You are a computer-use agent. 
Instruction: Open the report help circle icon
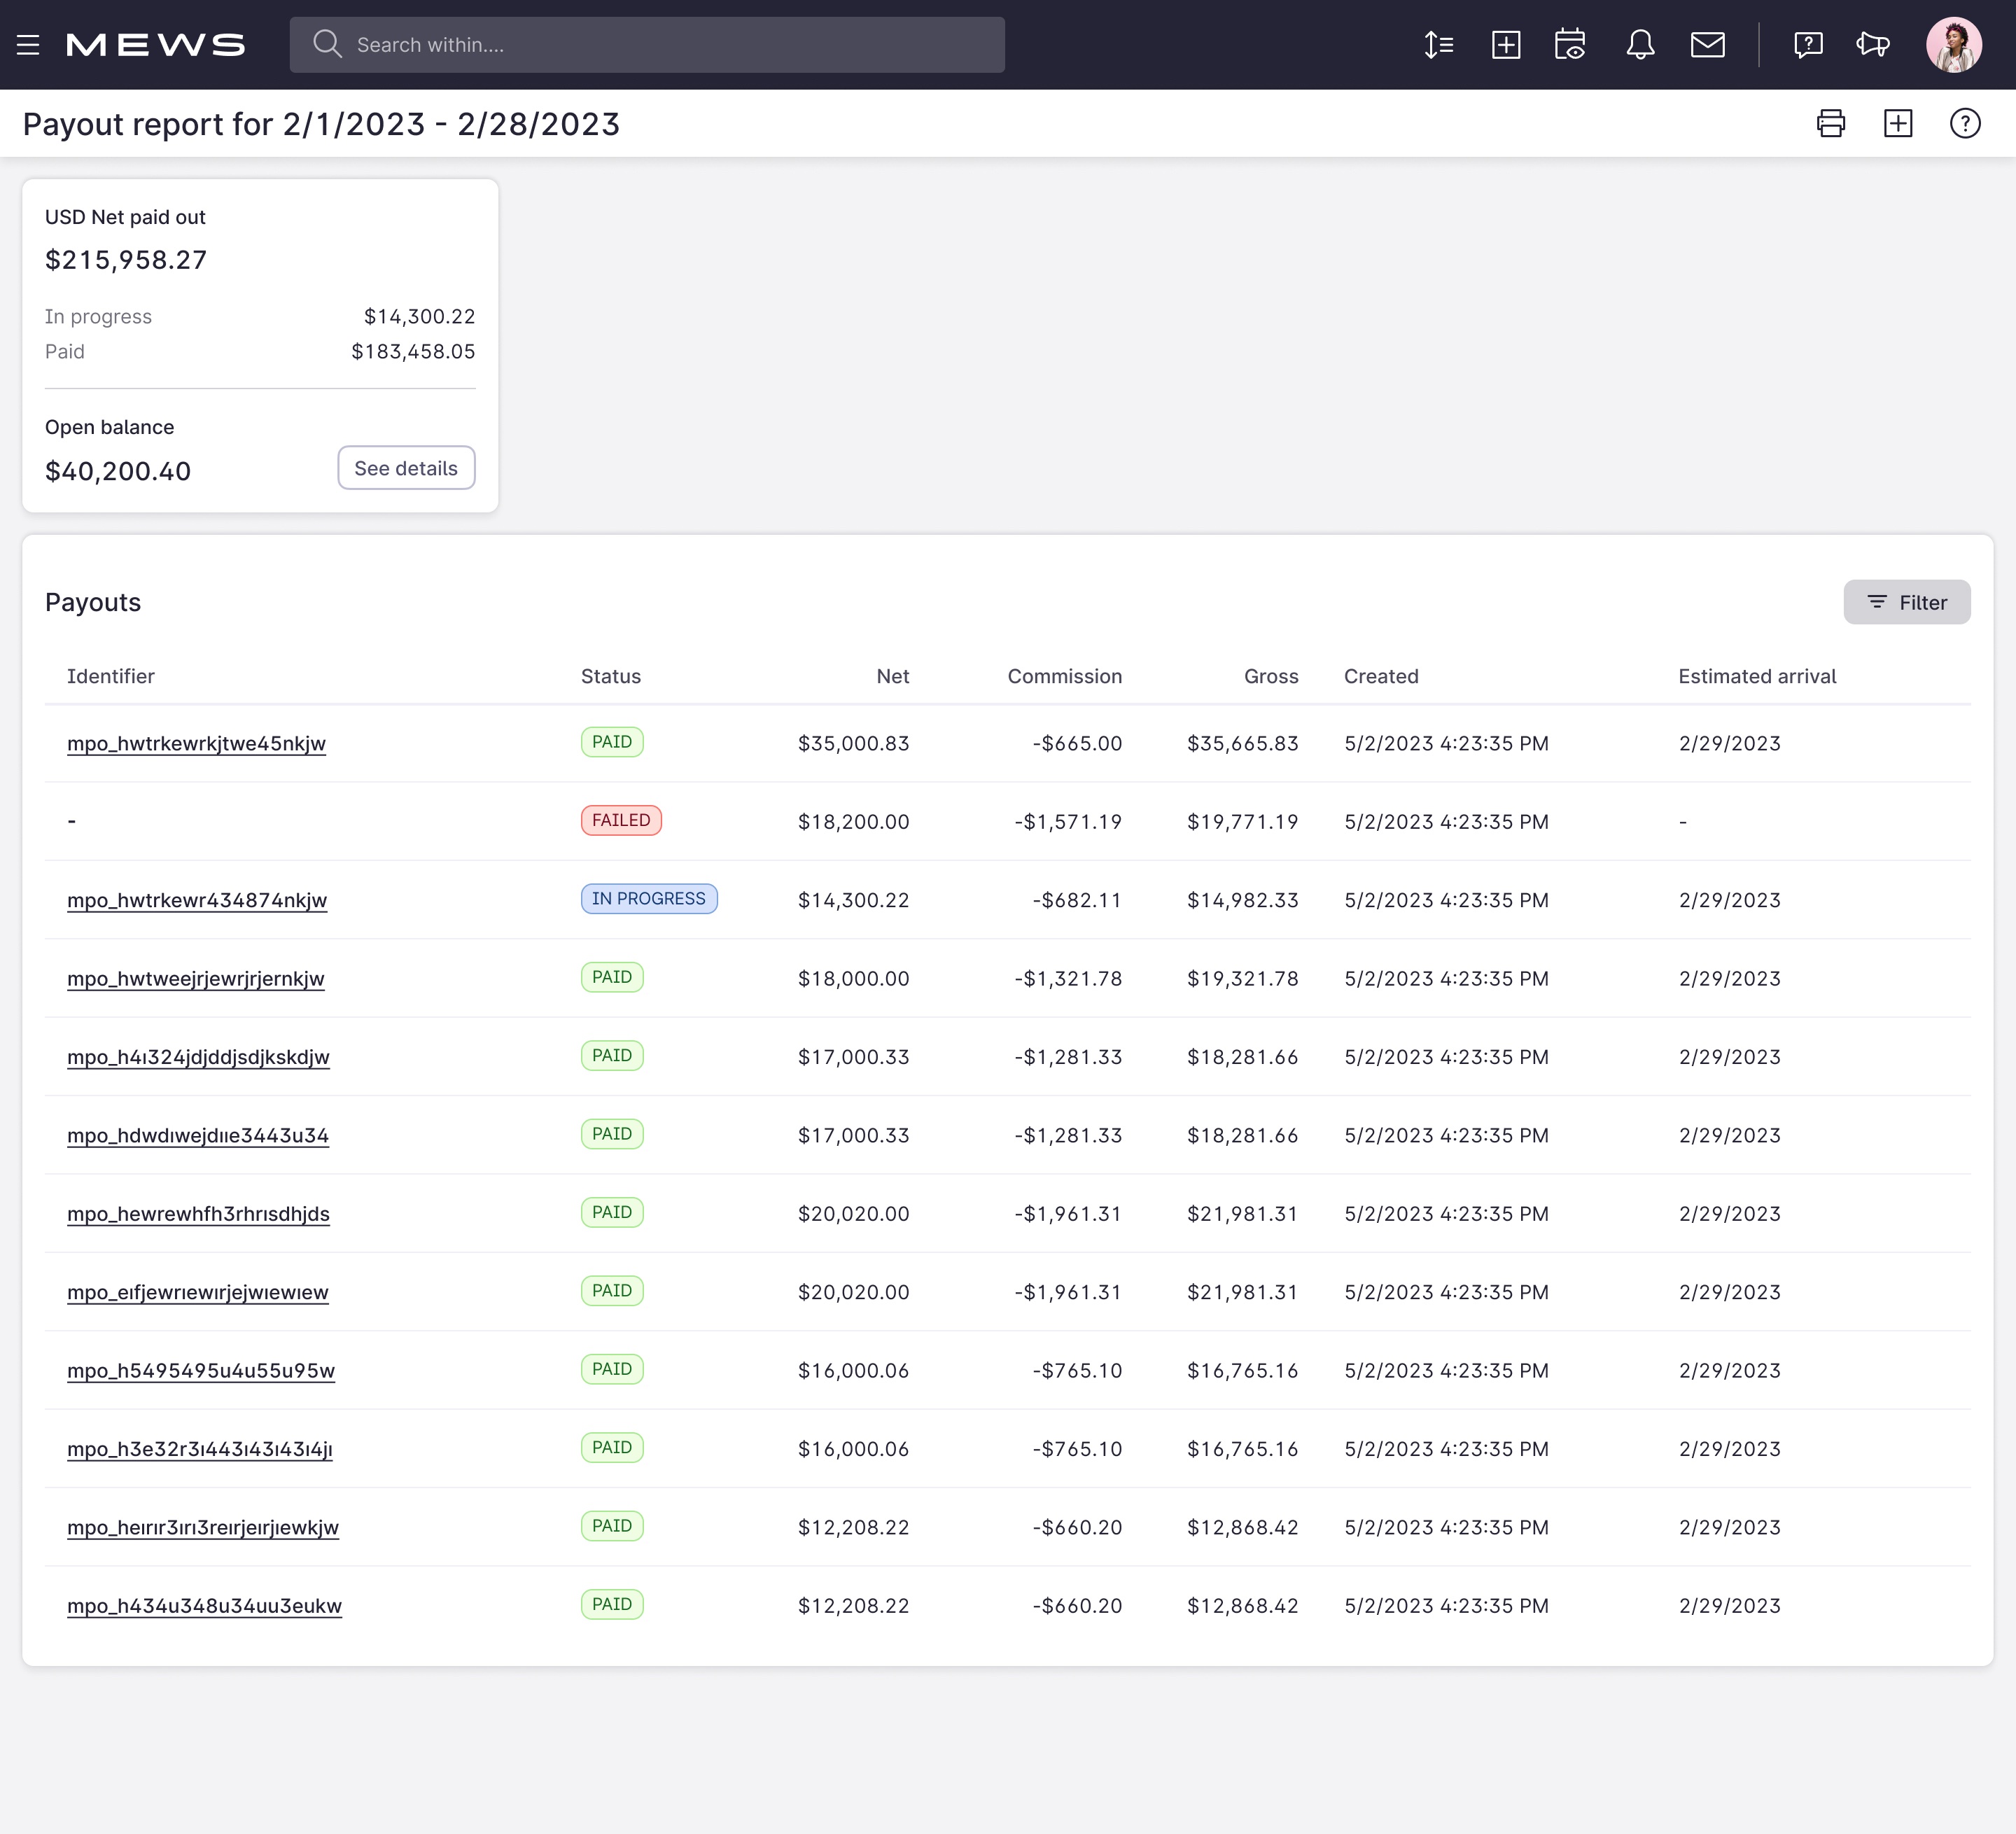[1964, 123]
